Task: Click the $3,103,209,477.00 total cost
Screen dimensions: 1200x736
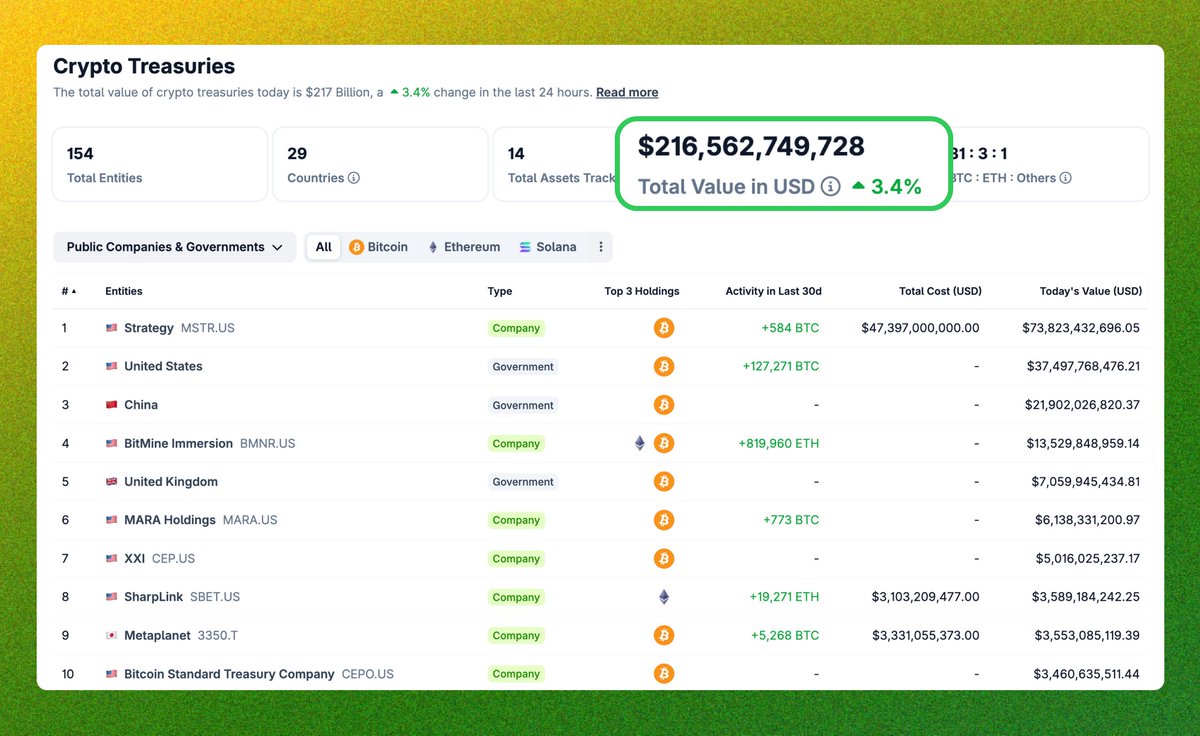Action: click(x=926, y=597)
